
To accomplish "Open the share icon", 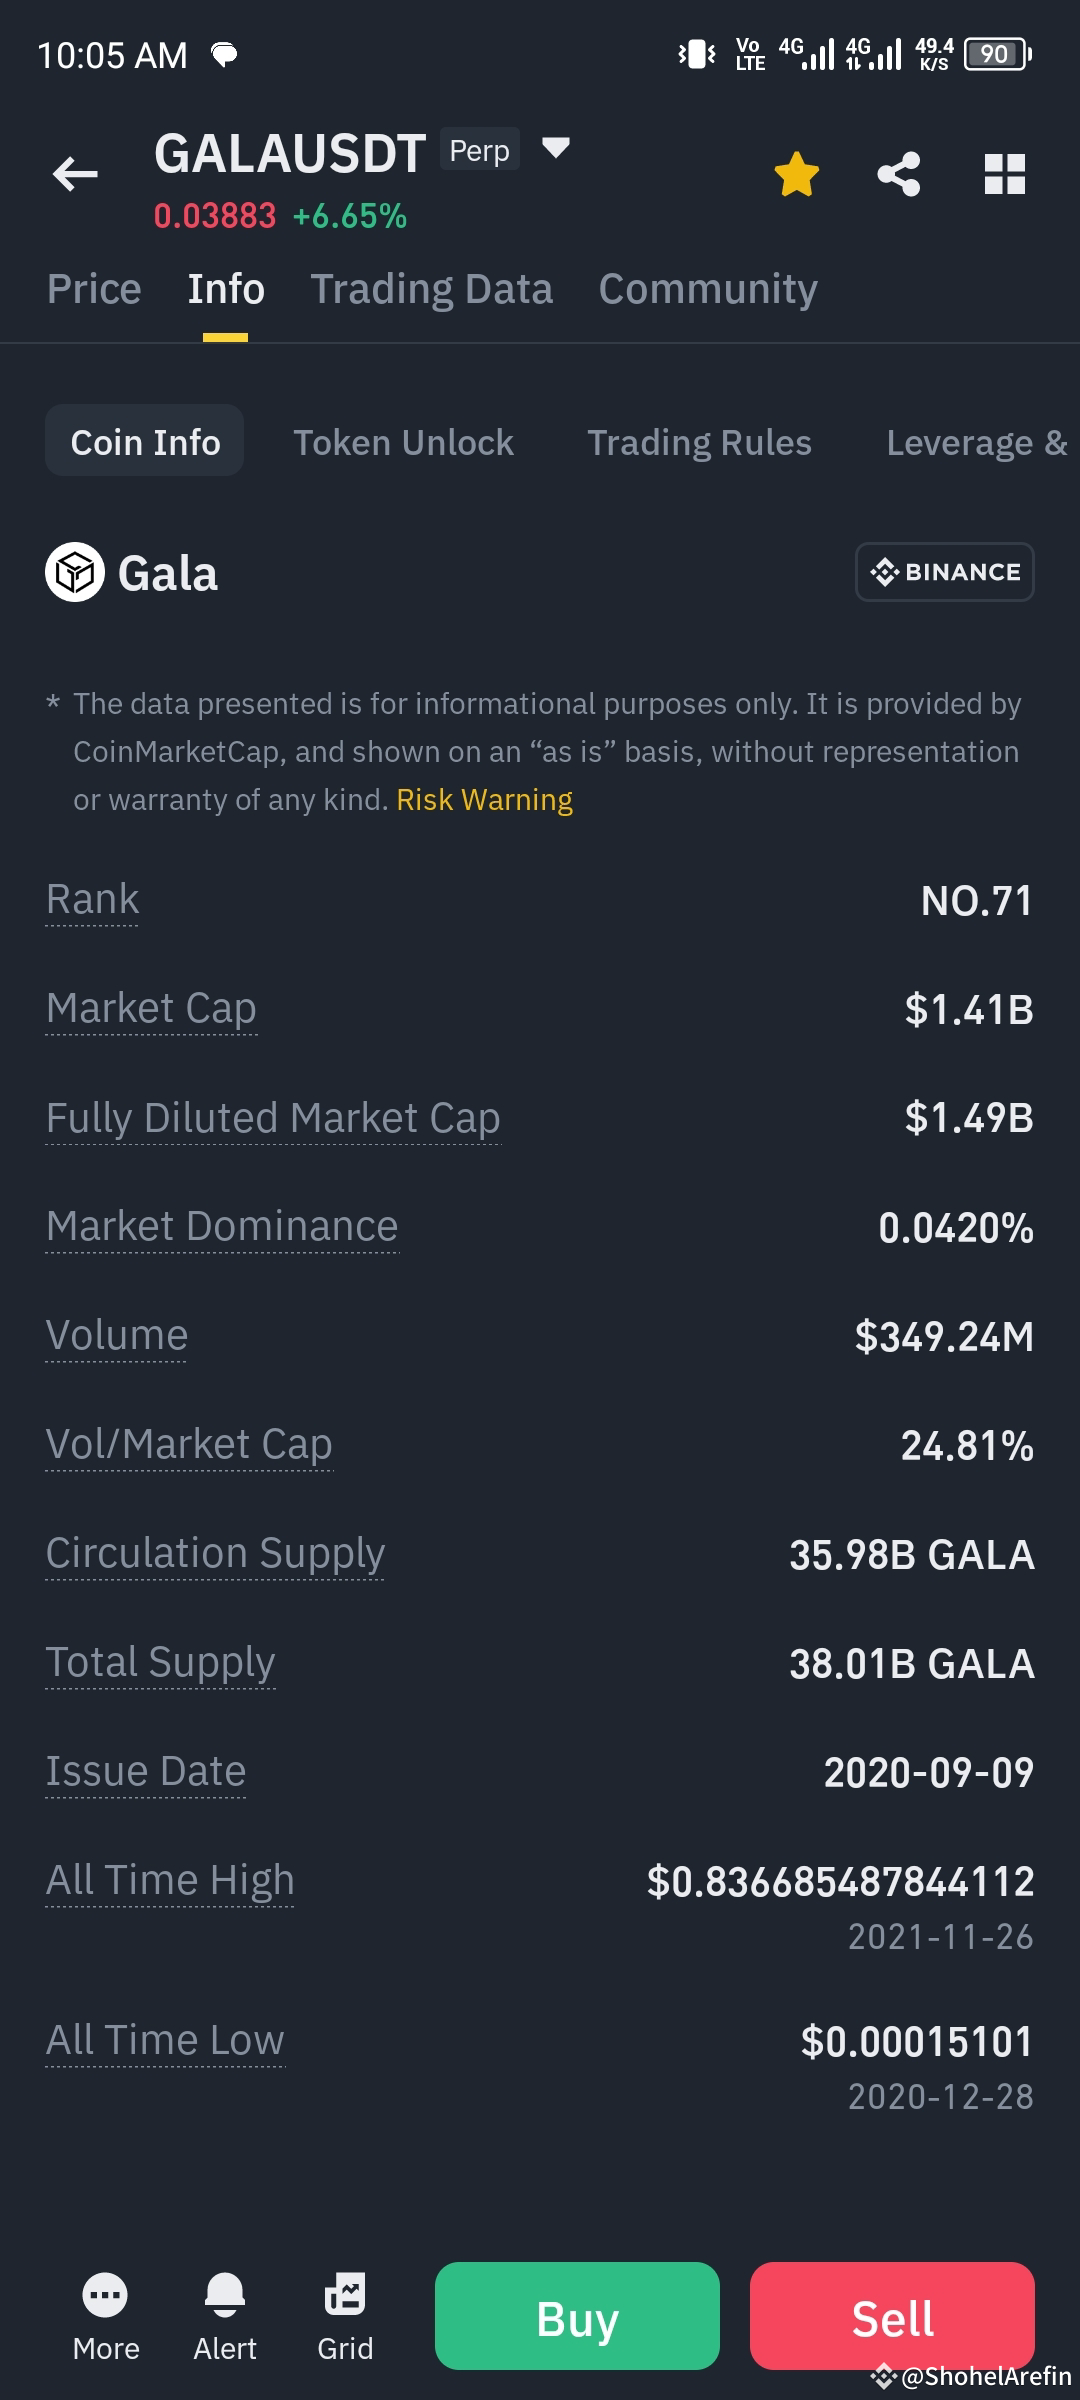I will (x=899, y=174).
